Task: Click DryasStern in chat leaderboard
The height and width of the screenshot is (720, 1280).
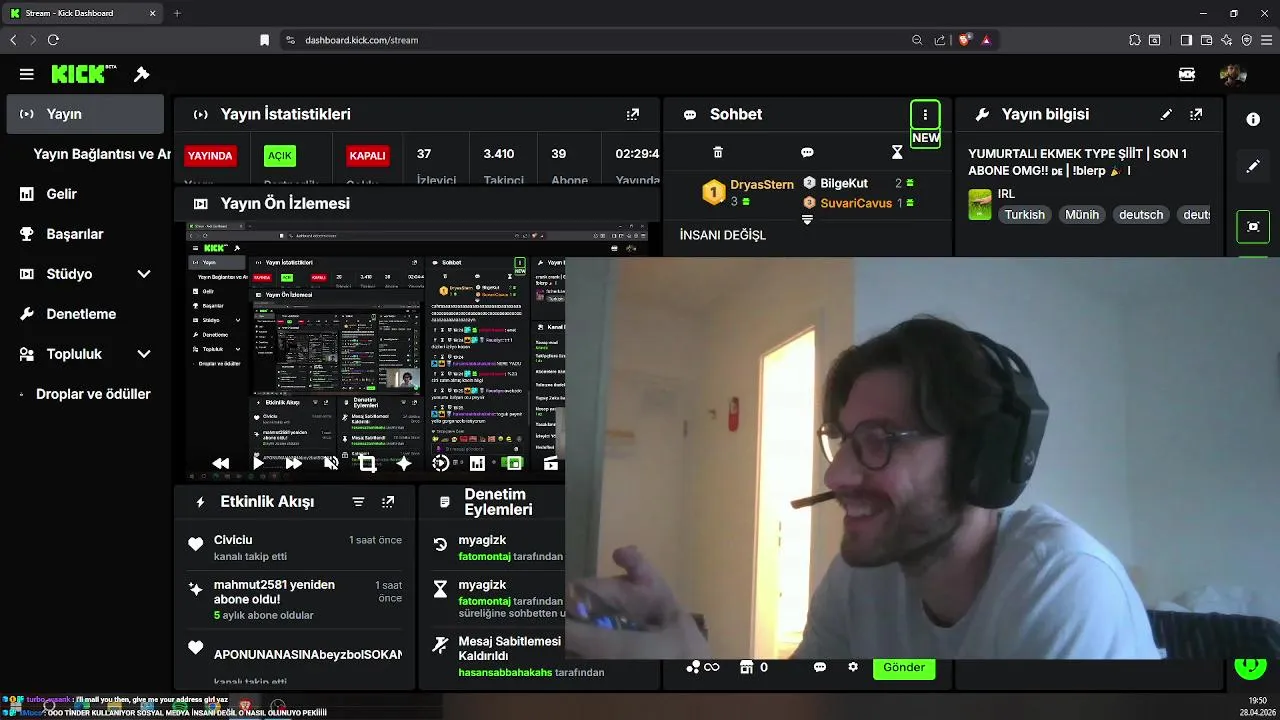Action: click(762, 184)
